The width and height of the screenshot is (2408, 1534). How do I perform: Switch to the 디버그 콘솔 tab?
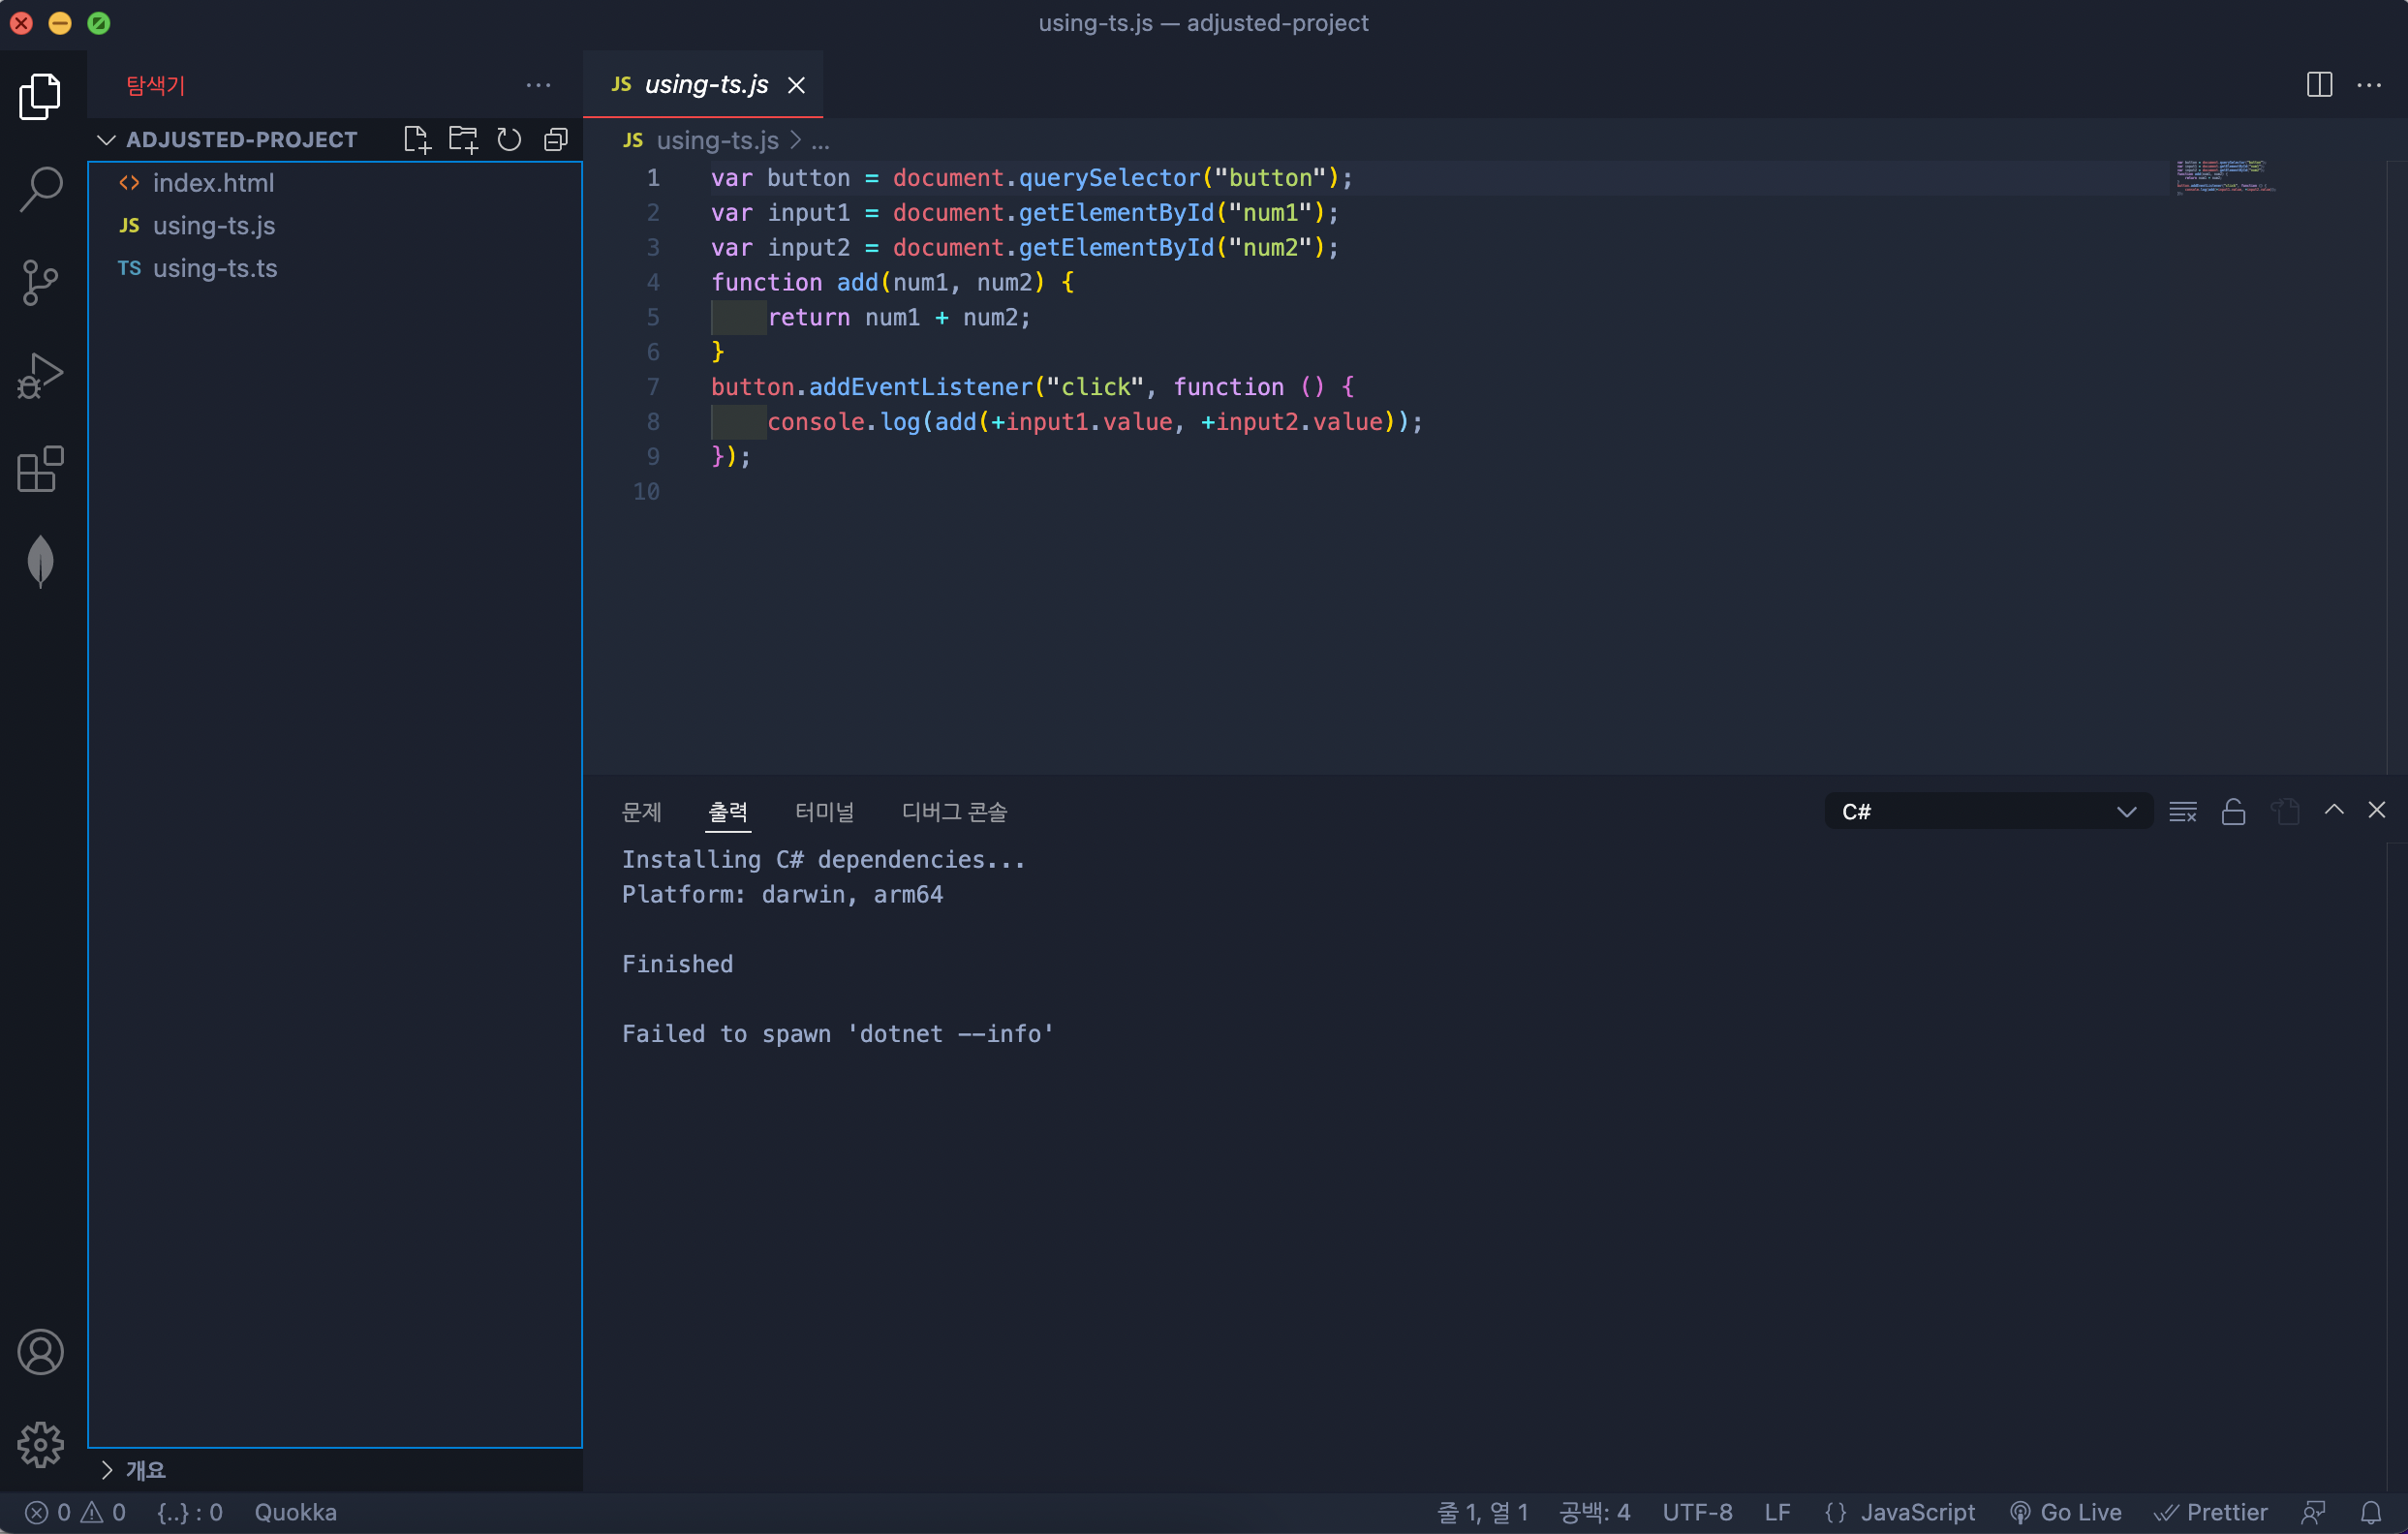point(954,811)
